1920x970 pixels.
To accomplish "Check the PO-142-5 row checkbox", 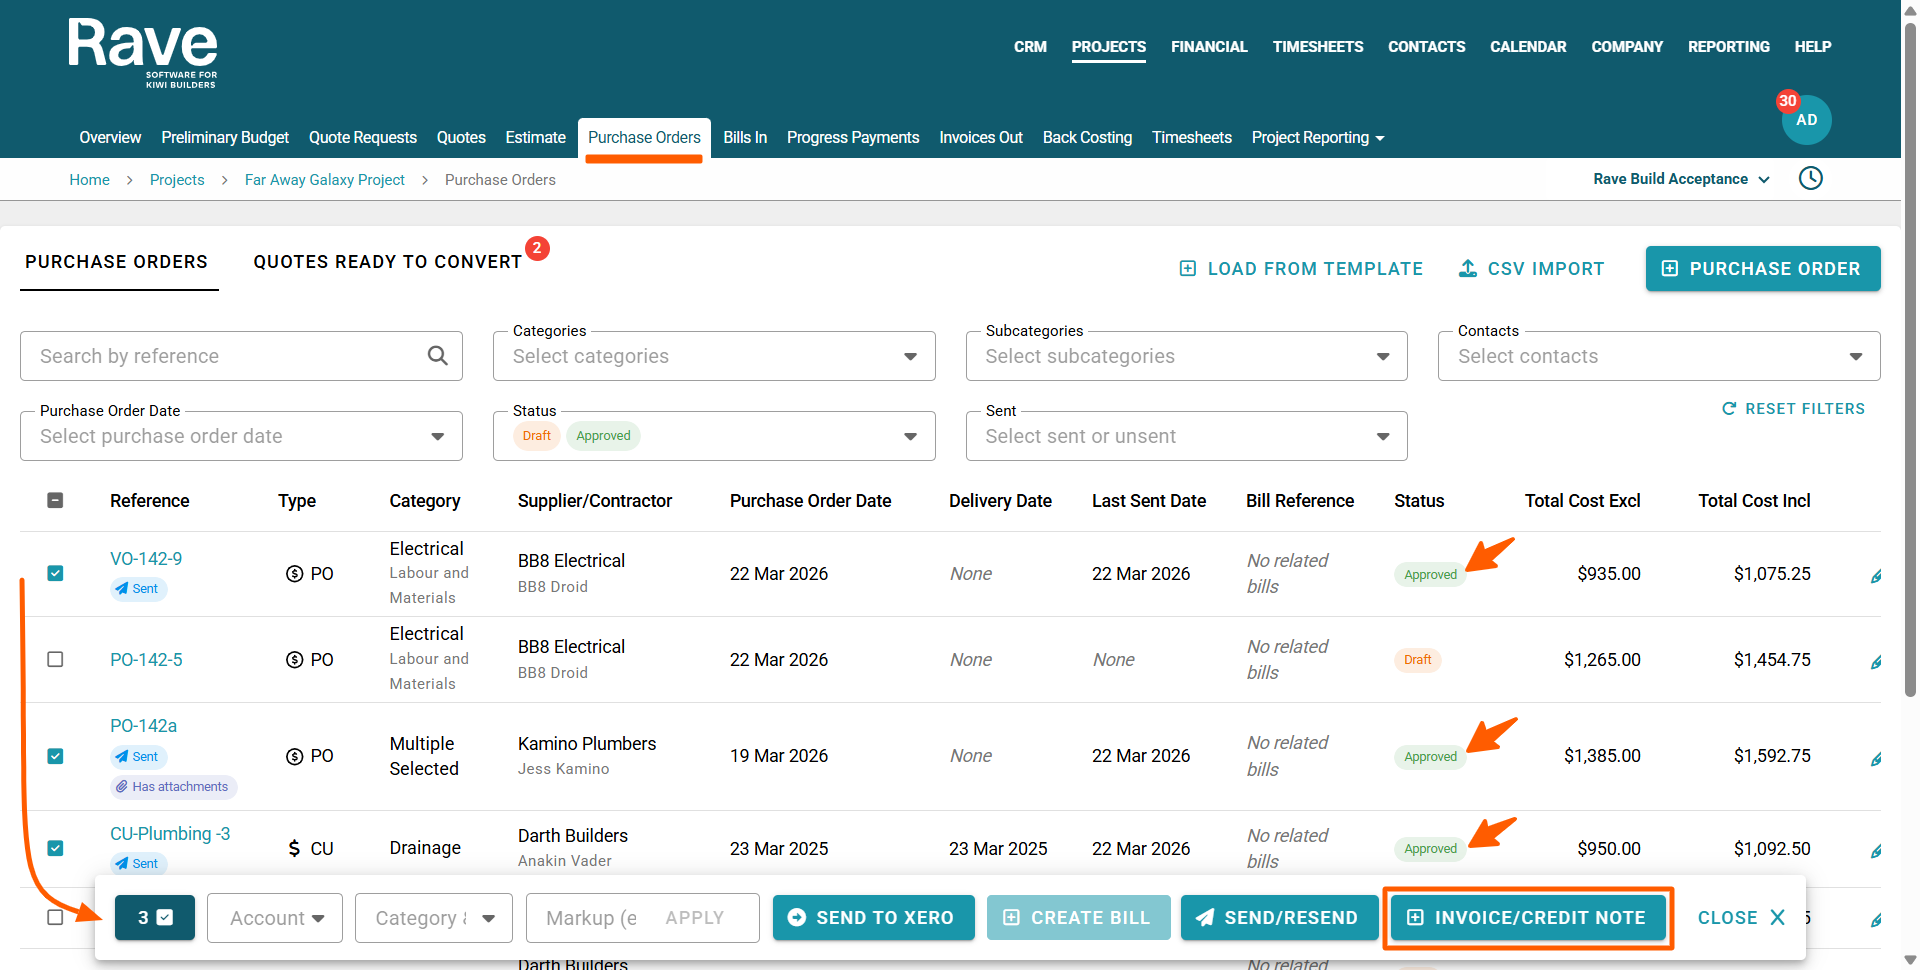I will [x=56, y=659].
